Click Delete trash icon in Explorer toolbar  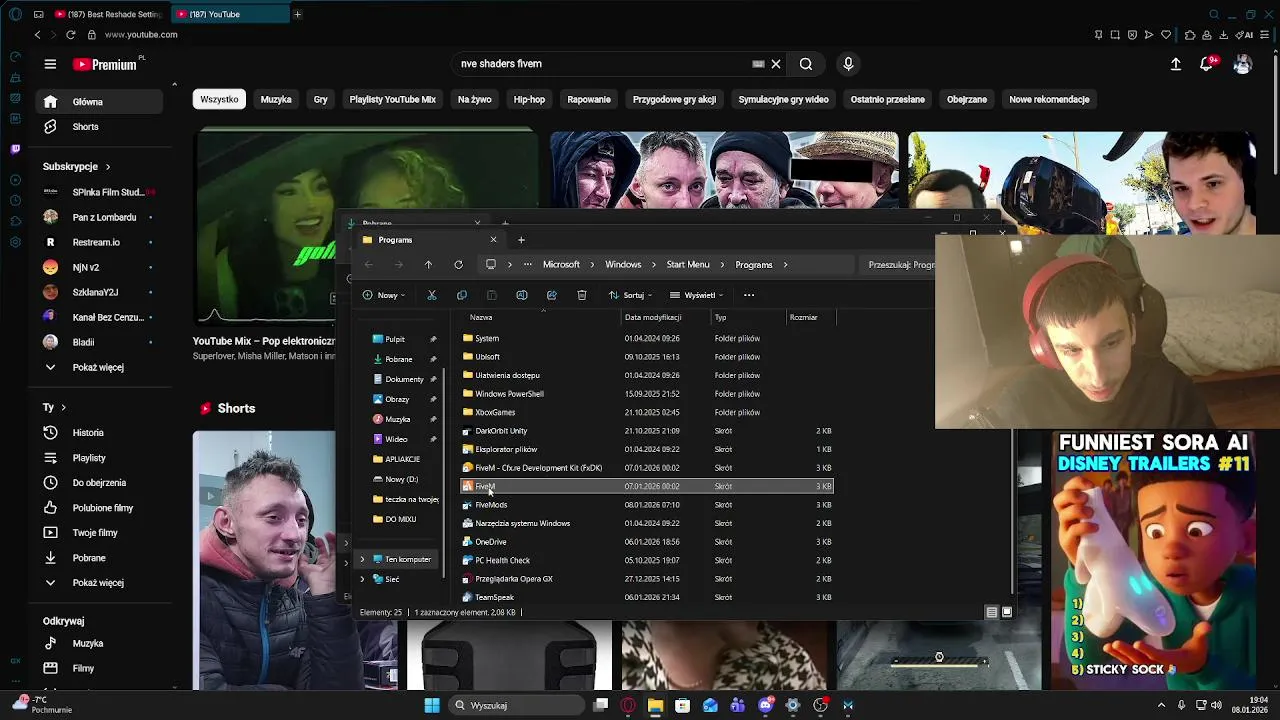(x=582, y=295)
